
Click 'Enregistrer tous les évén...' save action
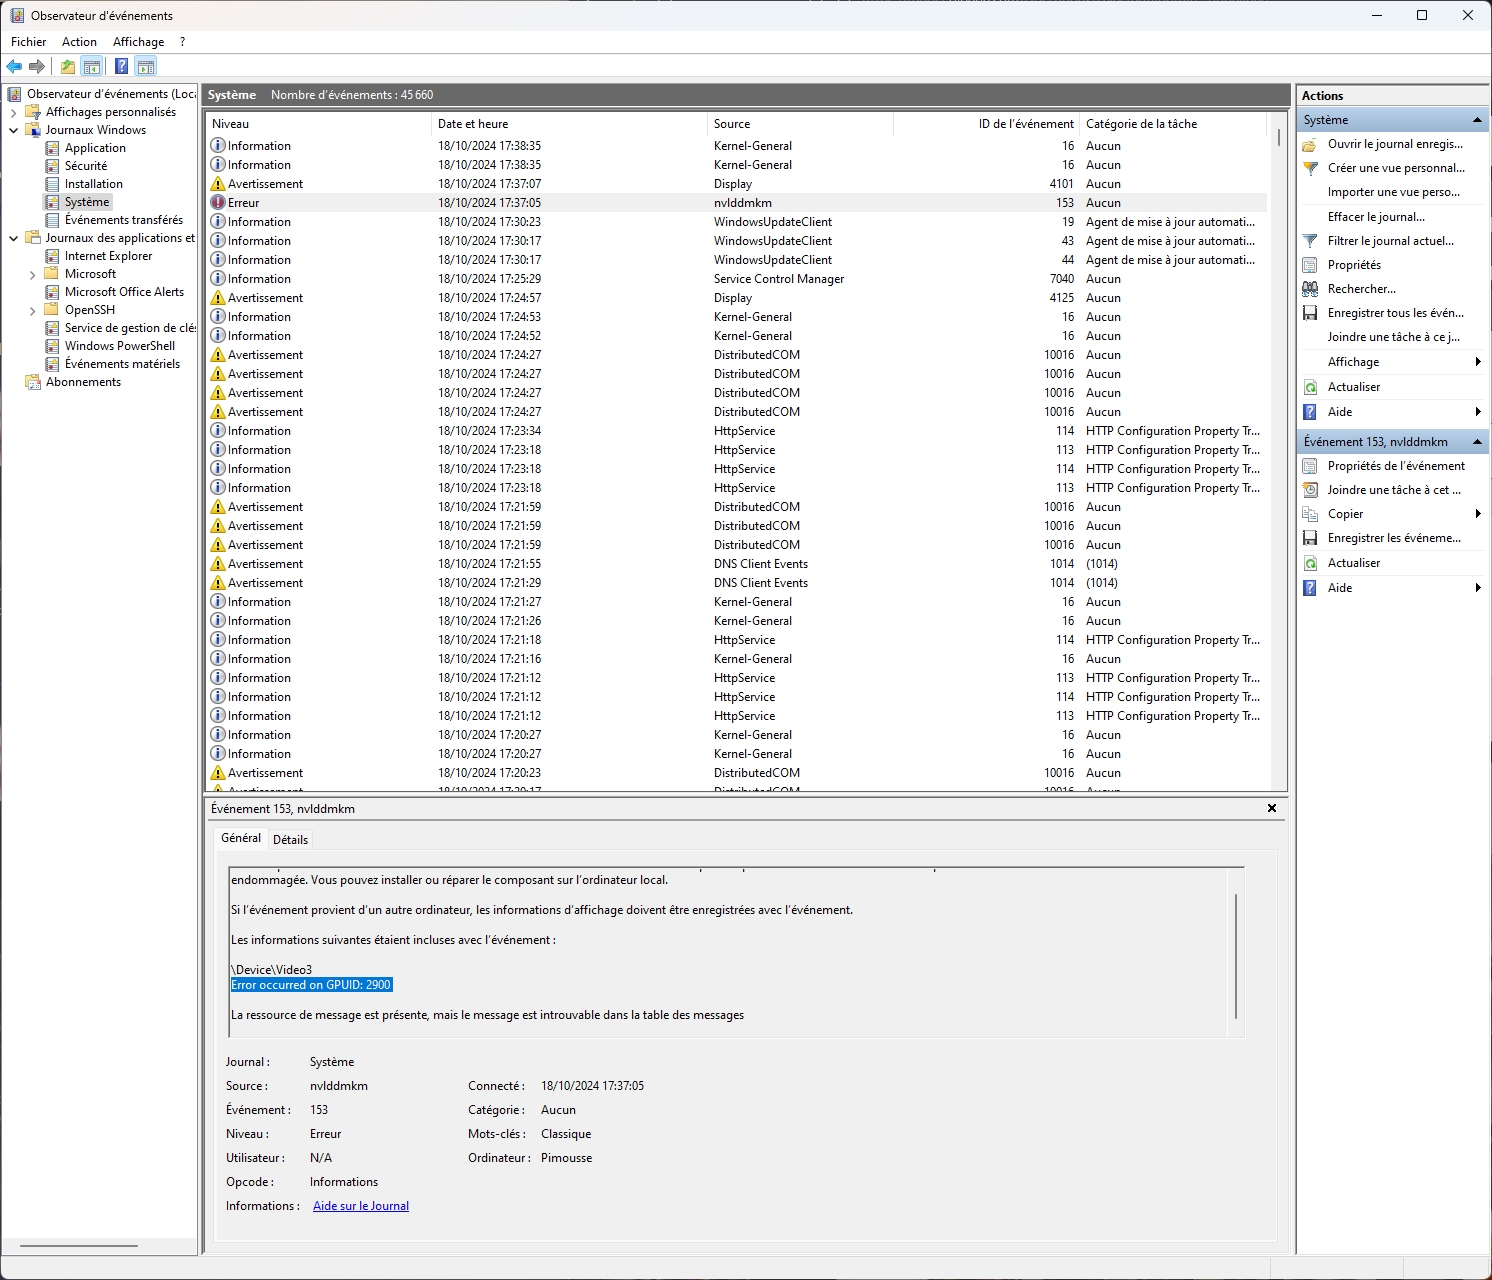pyautogui.click(x=1395, y=313)
